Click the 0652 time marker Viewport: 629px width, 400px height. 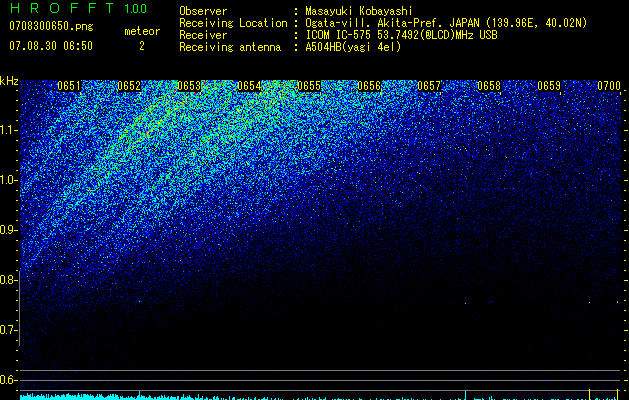(x=129, y=86)
